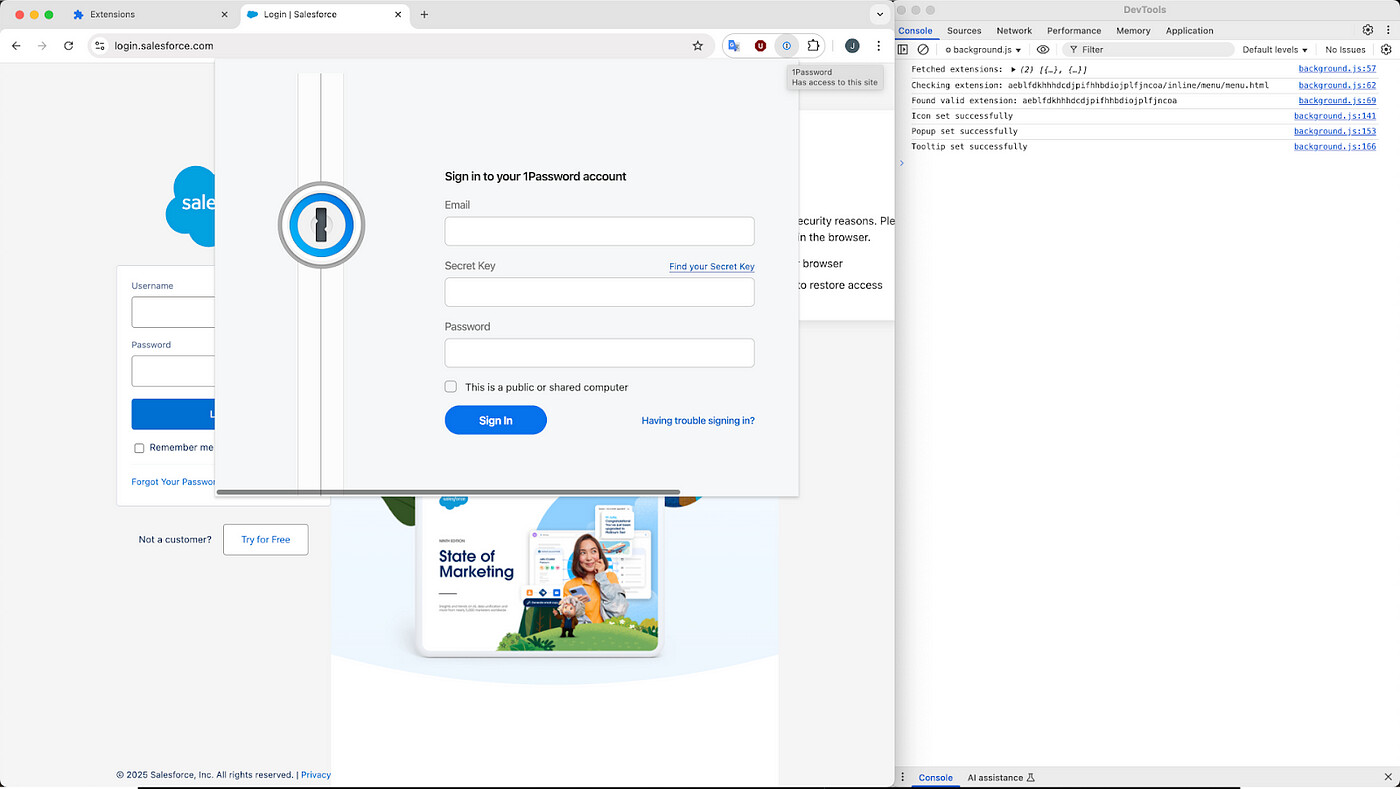Click the State of Marketing promo image

540,576
